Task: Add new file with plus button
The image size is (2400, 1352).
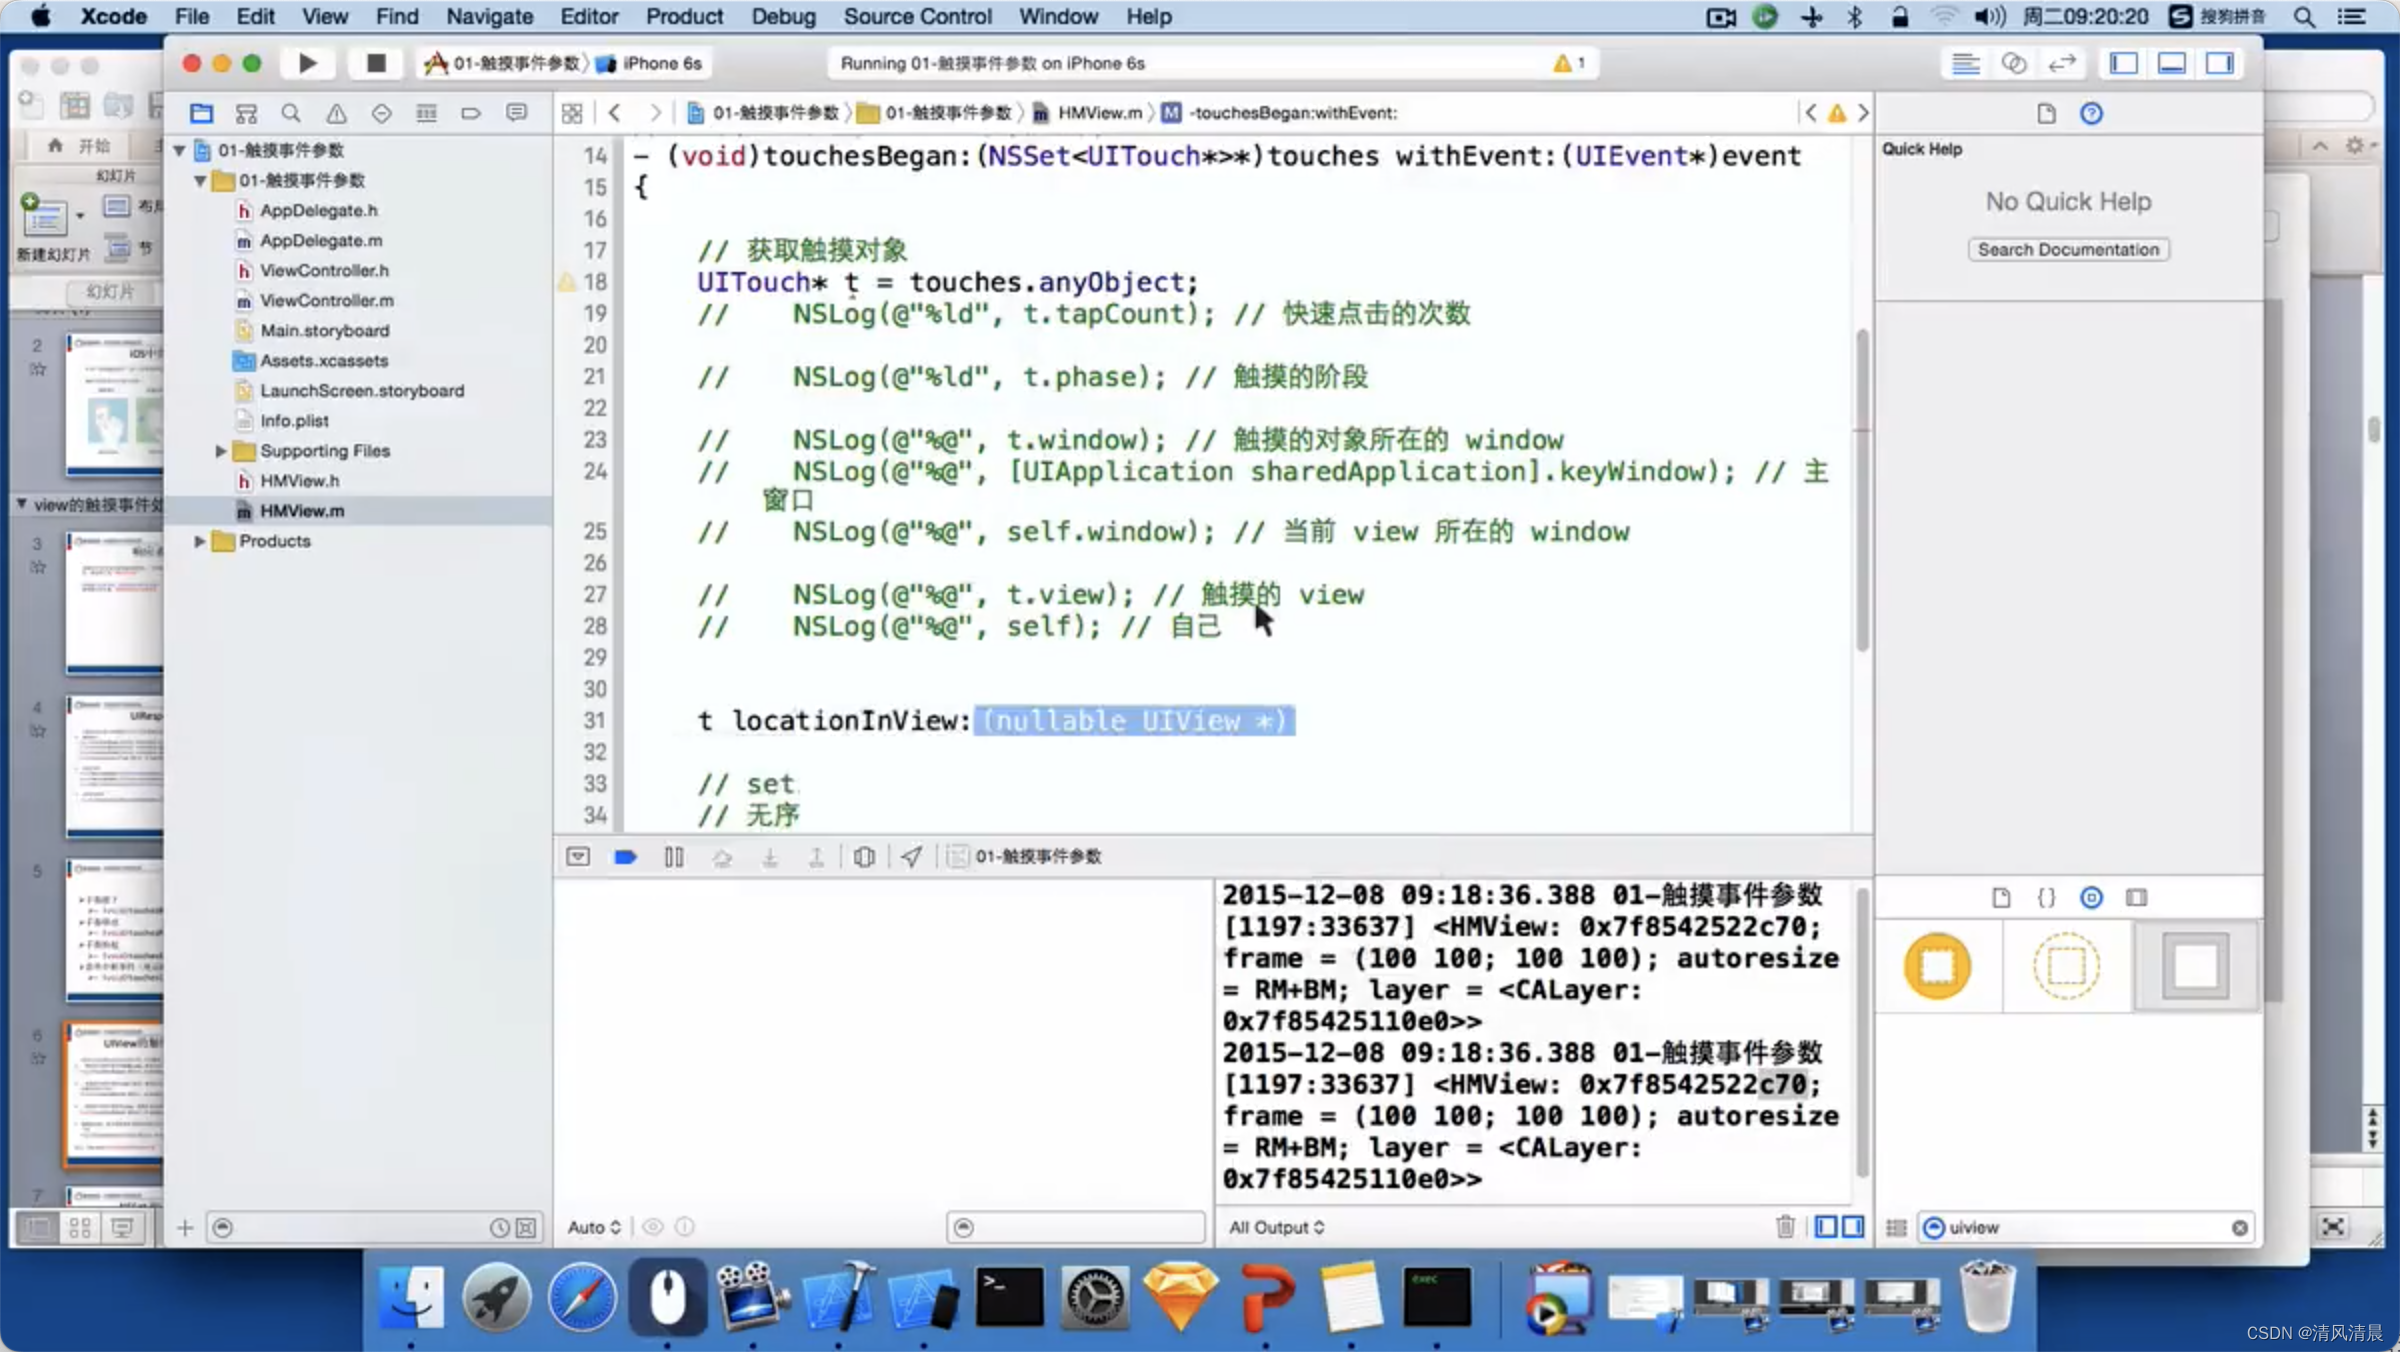Action: [185, 1228]
